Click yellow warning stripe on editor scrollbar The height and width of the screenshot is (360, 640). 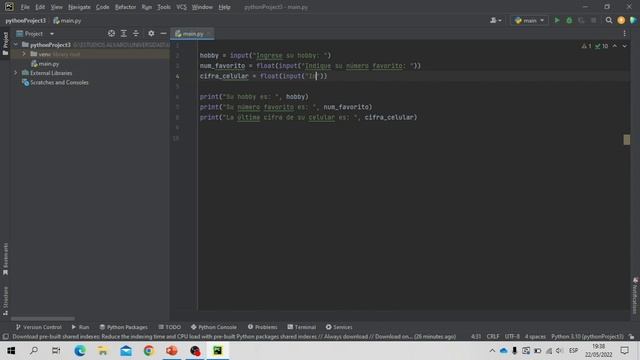[x=627, y=140]
